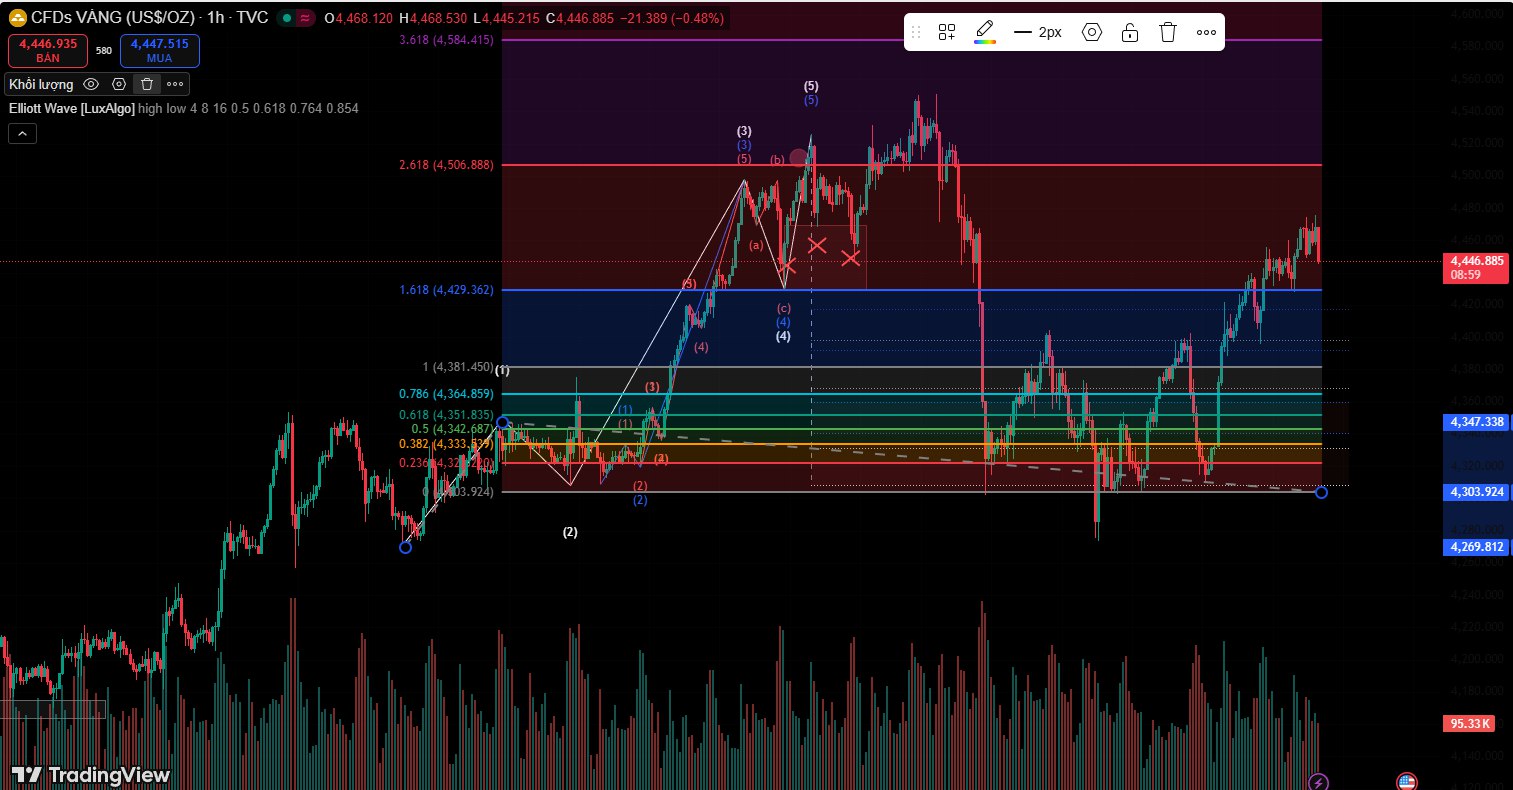Collapse the legend with the chevron button
The image size is (1513, 790).
(22, 133)
